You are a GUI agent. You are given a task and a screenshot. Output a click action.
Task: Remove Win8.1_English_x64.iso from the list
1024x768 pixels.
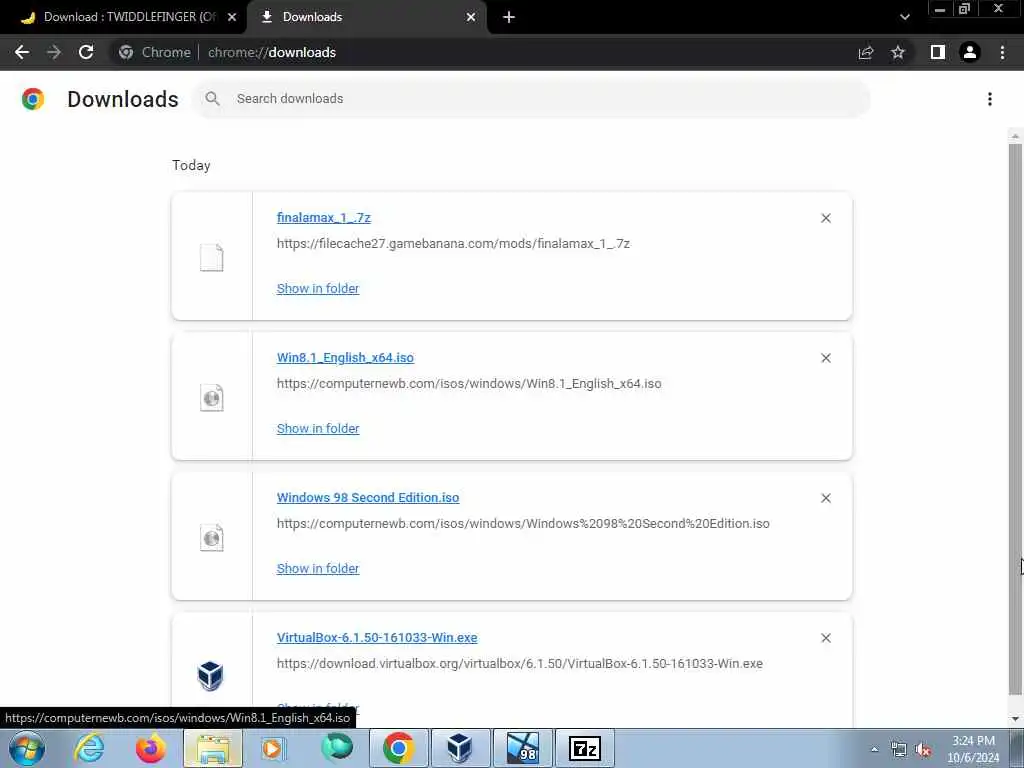826,358
